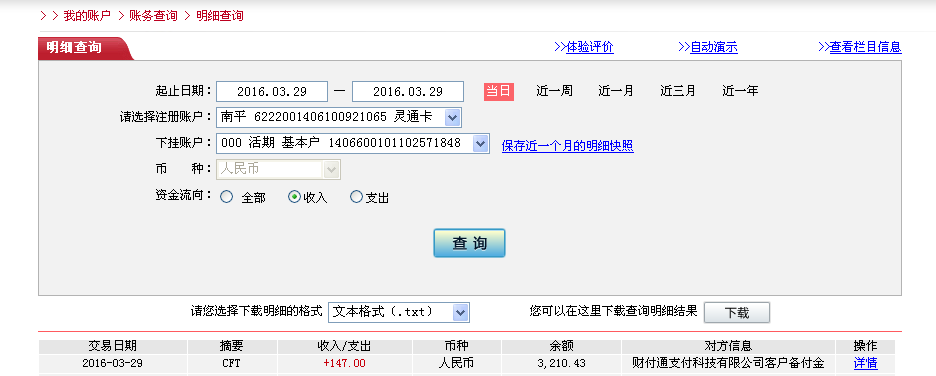Choose the 近三月 date range
The image size is (936, 376).
click(678, 91)
